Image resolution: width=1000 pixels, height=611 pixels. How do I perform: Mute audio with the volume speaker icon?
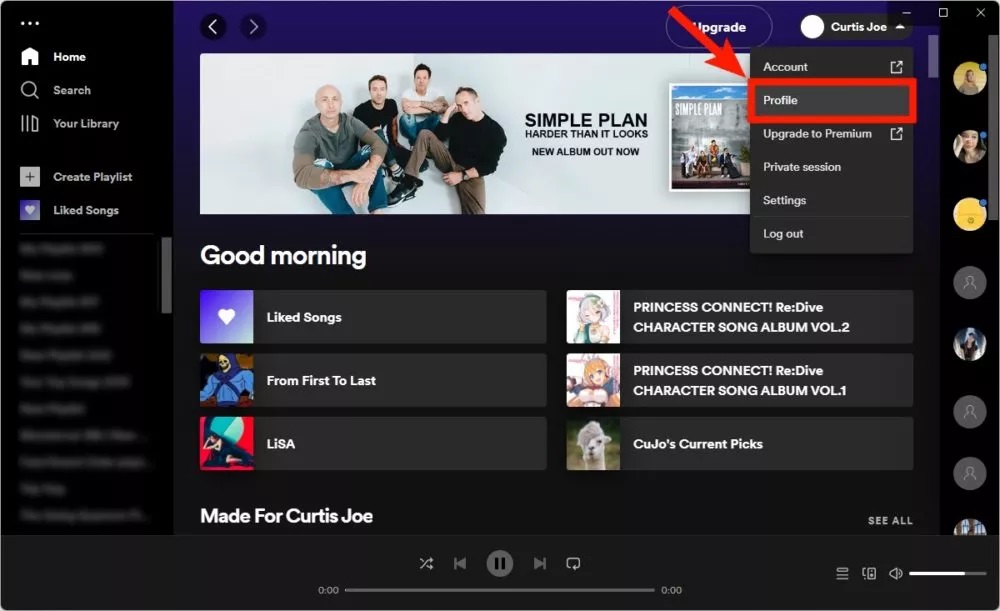pyautogui.click(x=895, y=573)
